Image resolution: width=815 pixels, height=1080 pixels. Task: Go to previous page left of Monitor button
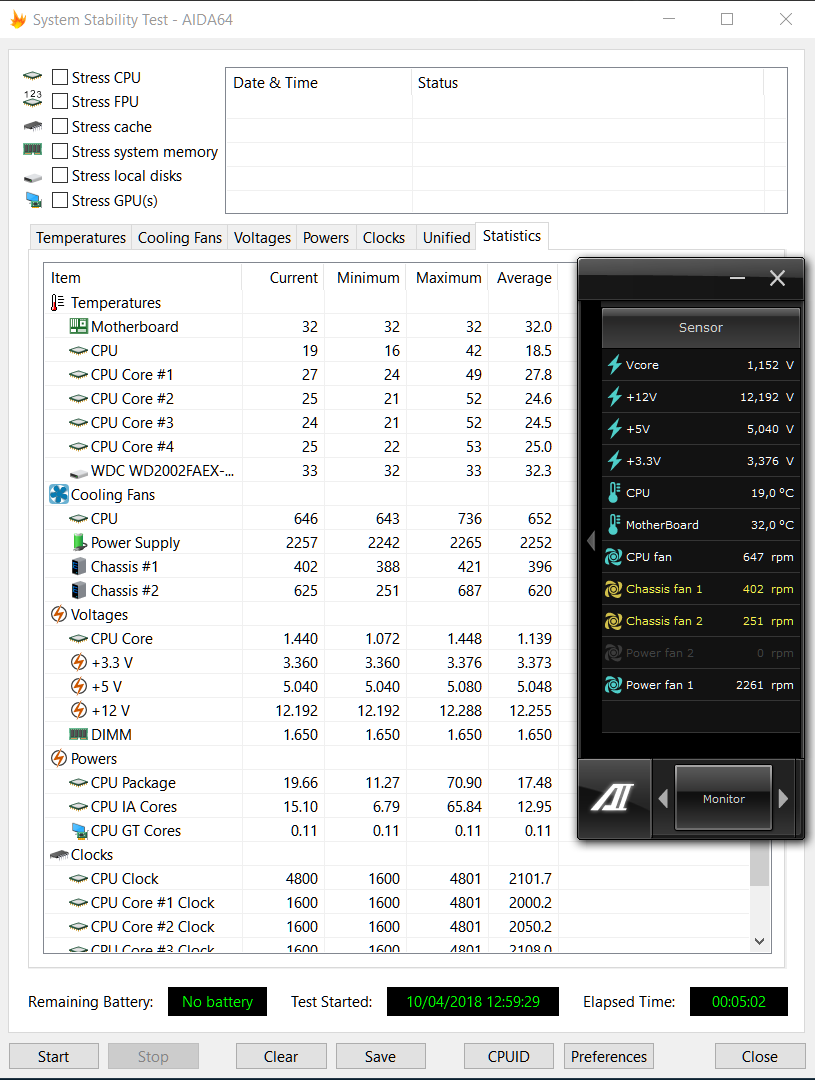663,798
